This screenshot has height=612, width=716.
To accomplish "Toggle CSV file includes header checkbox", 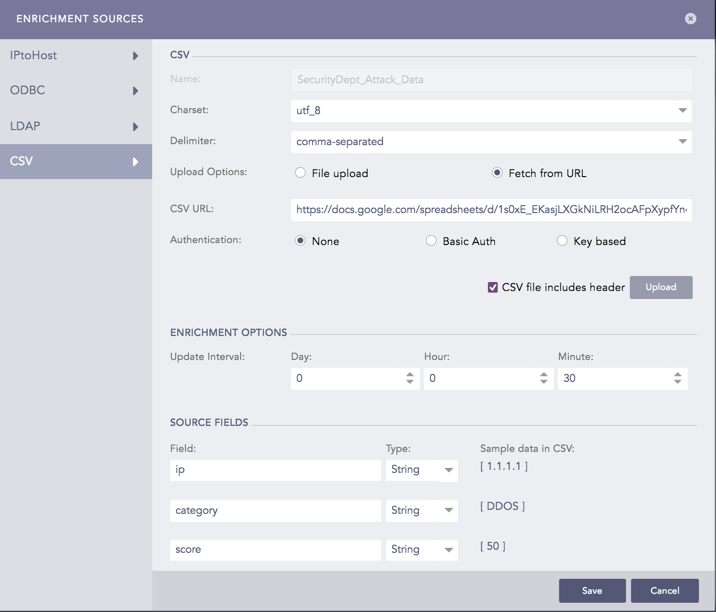I will 492,287.
